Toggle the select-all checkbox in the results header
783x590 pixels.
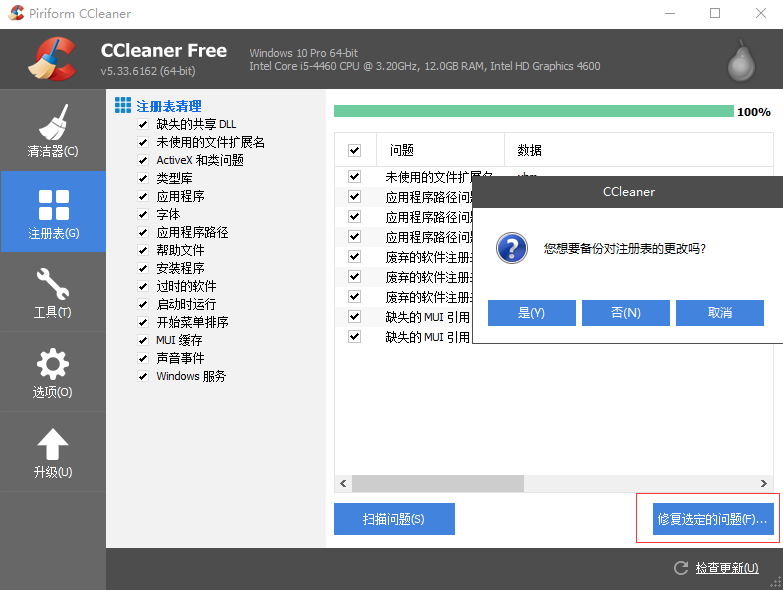point(355,150)
